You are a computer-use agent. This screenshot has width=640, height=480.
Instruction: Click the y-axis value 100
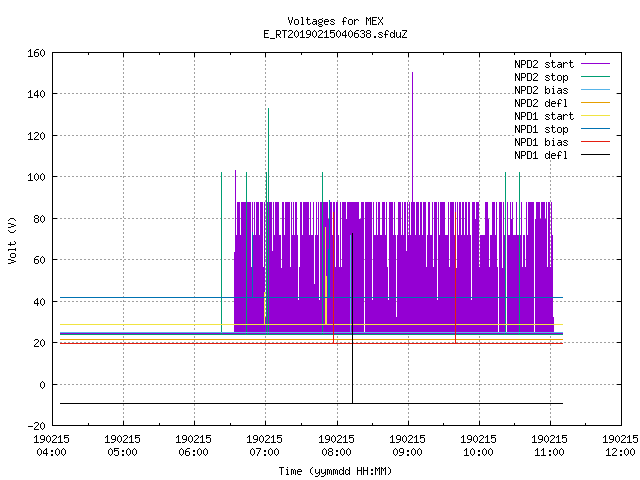point(36,177)
